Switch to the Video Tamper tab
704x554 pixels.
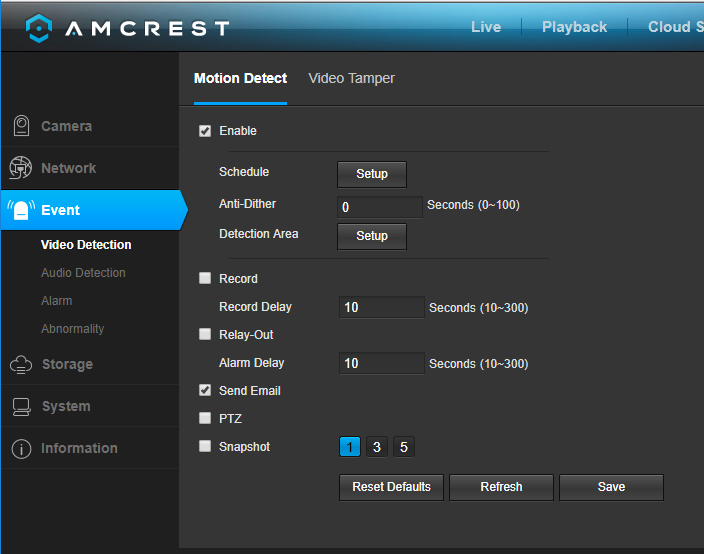pos(352,78)
